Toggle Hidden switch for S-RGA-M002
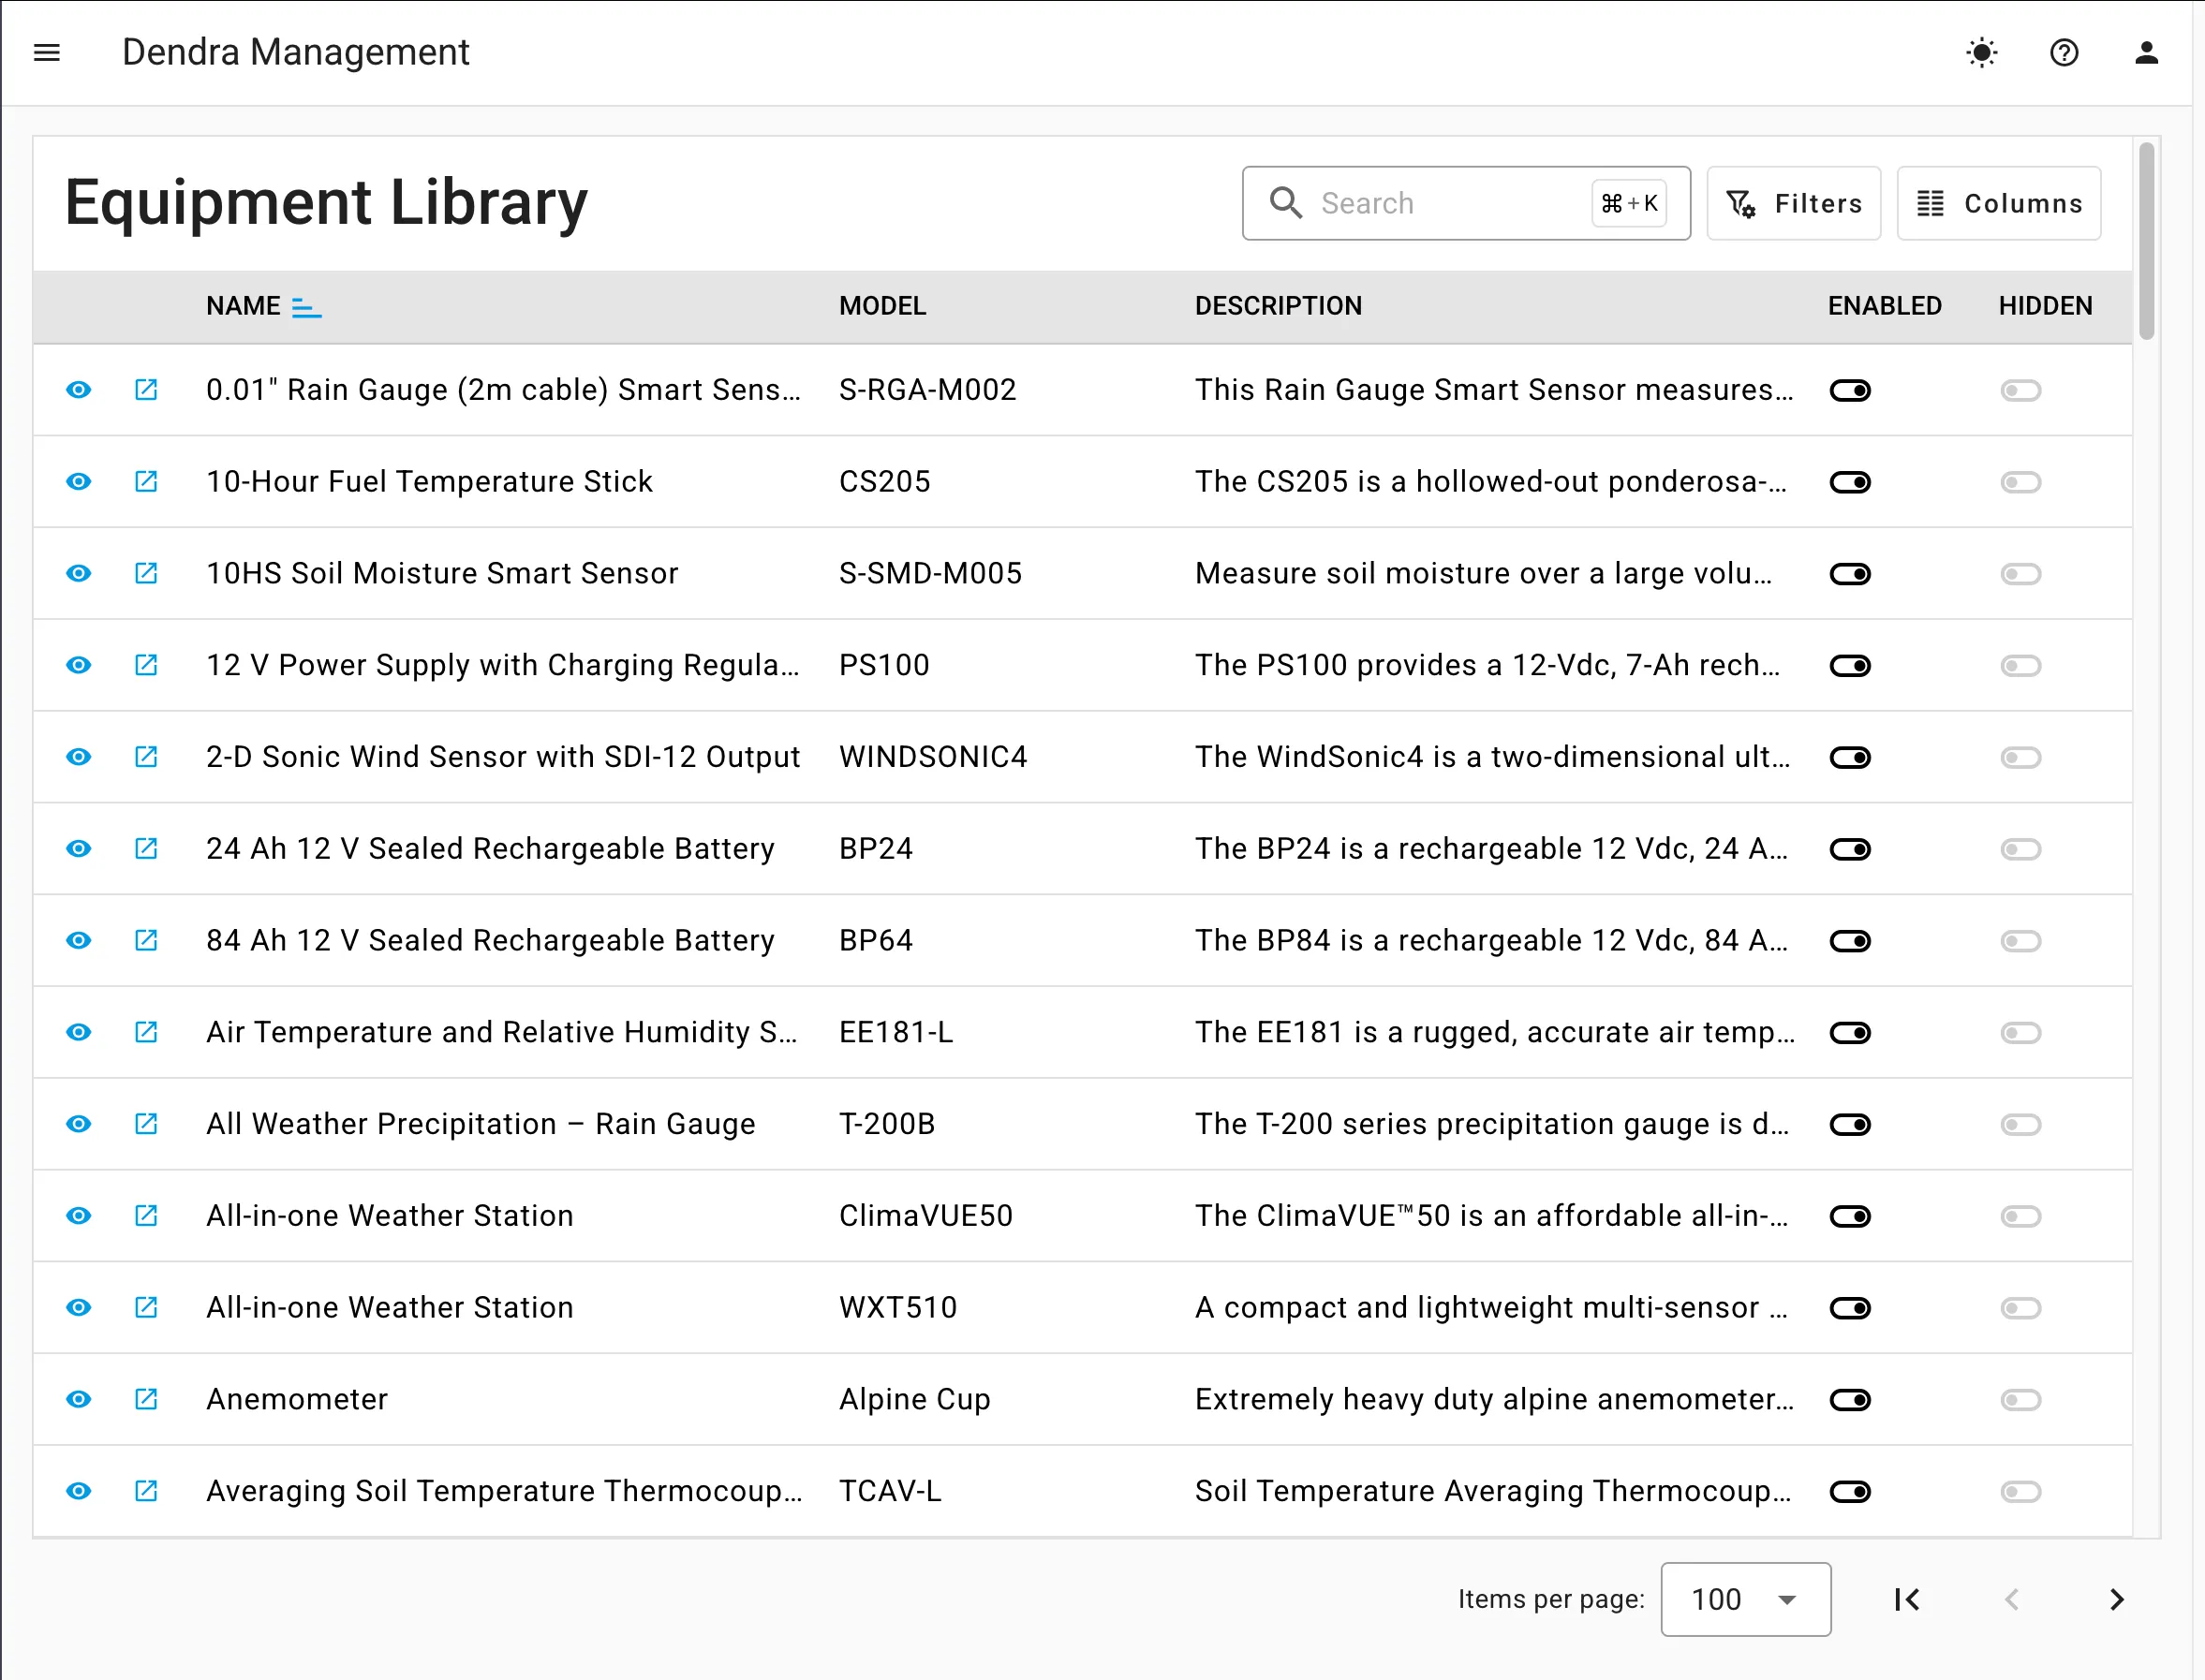The height and width of the screenshot is (1680, 2205). [x=2020, y=390]
